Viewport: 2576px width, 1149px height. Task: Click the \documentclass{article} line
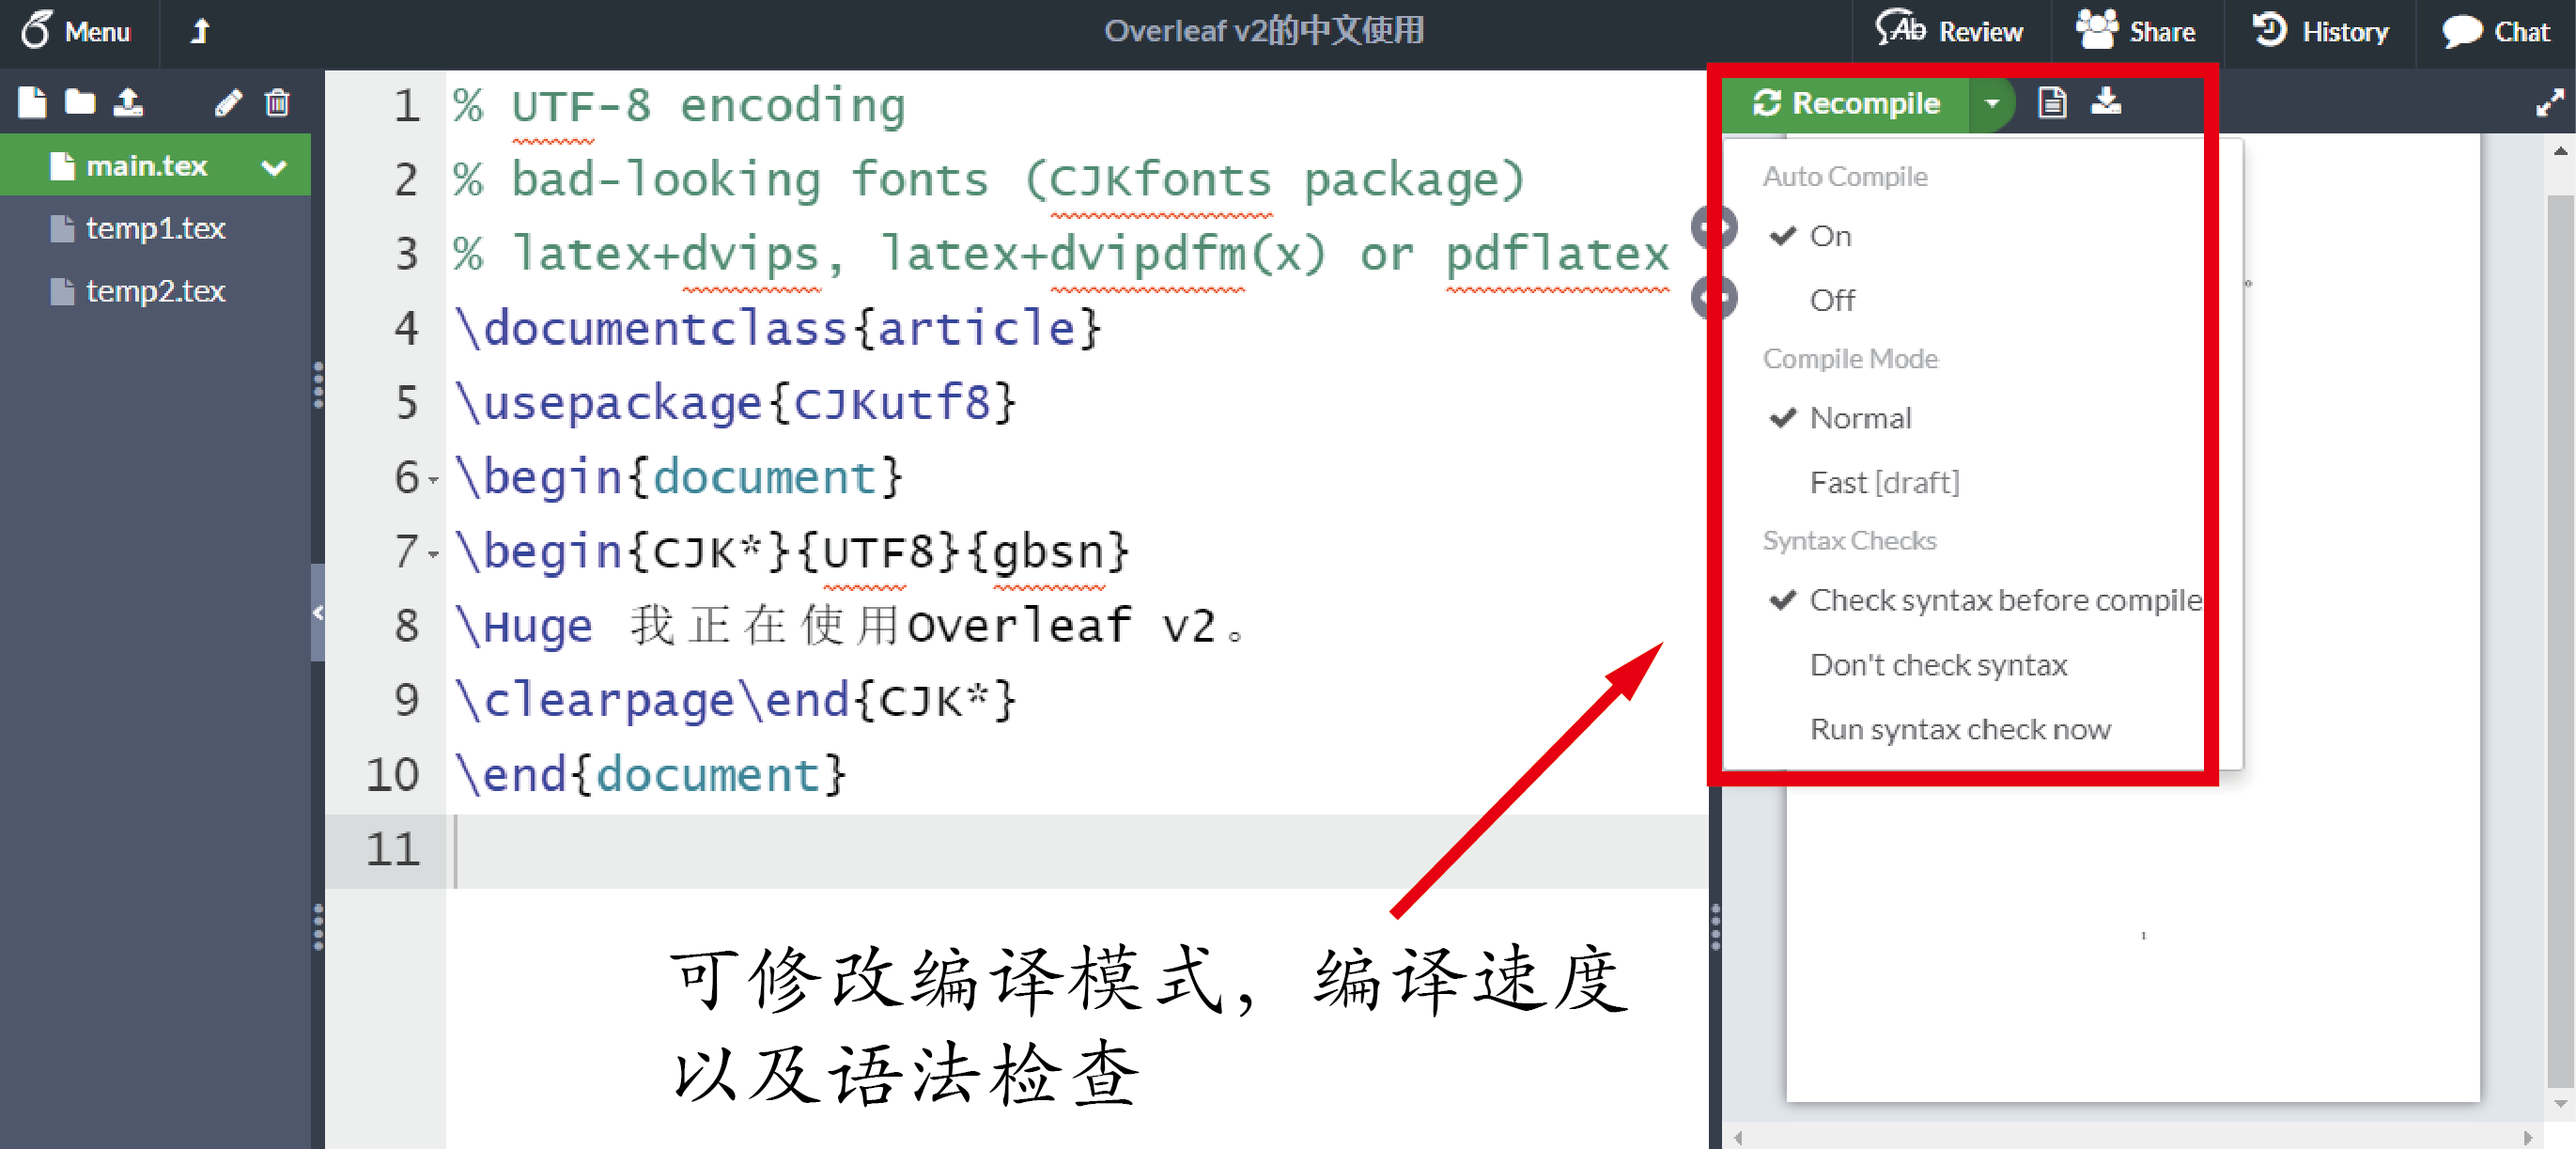coord(777,329)
